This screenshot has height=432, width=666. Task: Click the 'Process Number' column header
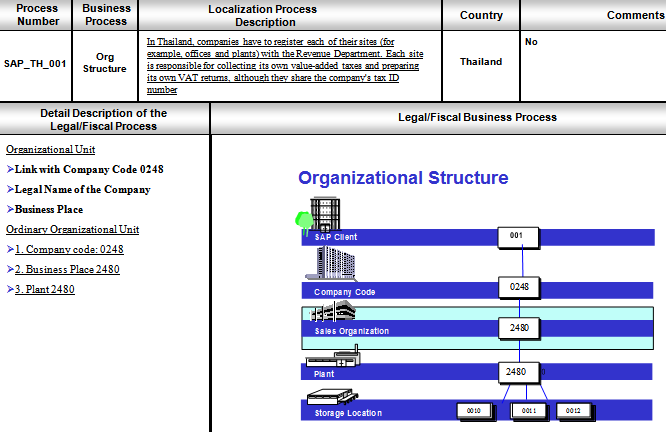(x=37, y=15)
